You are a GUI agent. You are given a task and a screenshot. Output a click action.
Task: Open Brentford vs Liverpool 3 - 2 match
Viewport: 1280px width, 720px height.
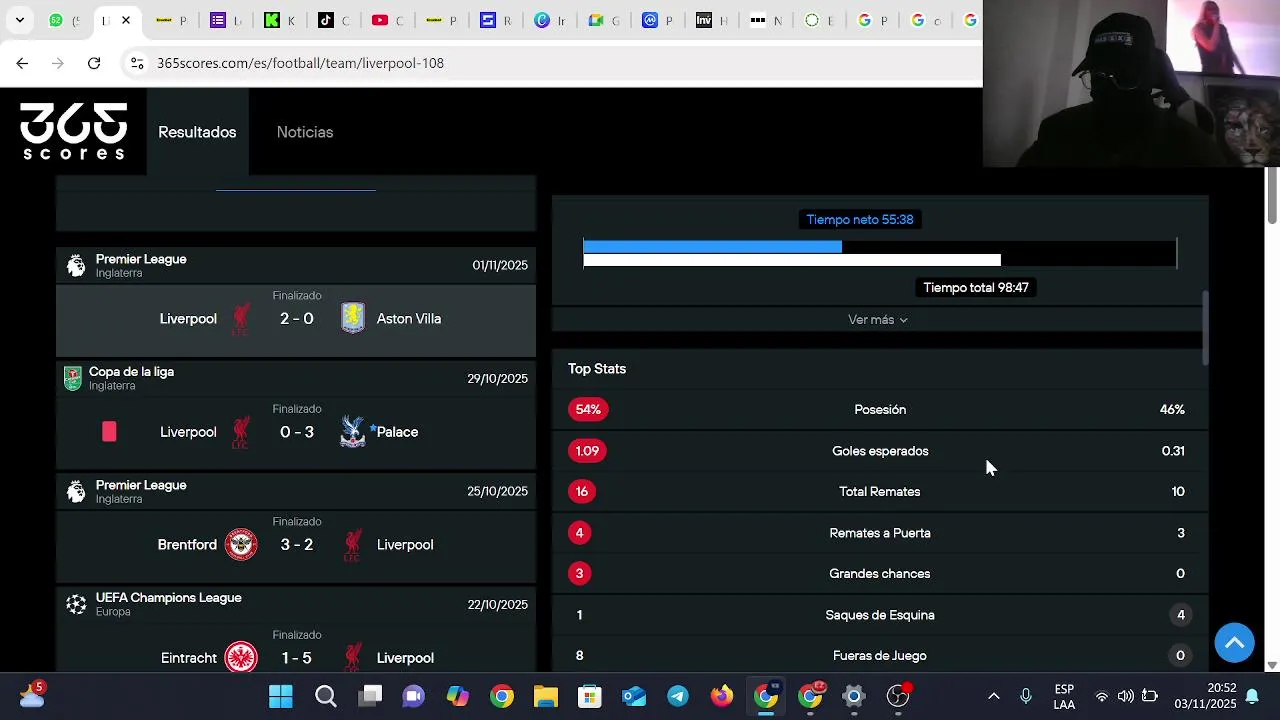tap(296, 545)
